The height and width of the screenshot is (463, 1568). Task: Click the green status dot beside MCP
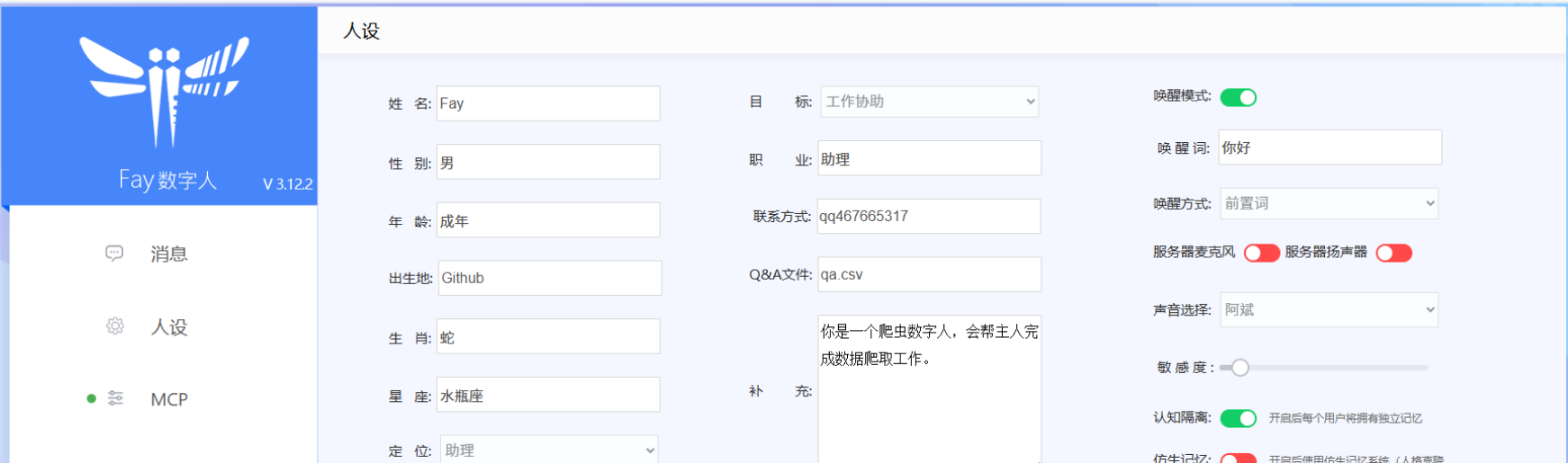point(91,399)
